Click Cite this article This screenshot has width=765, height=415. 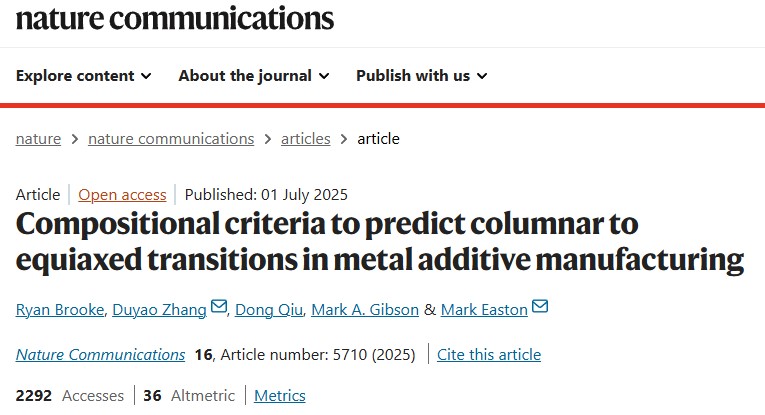489,354
